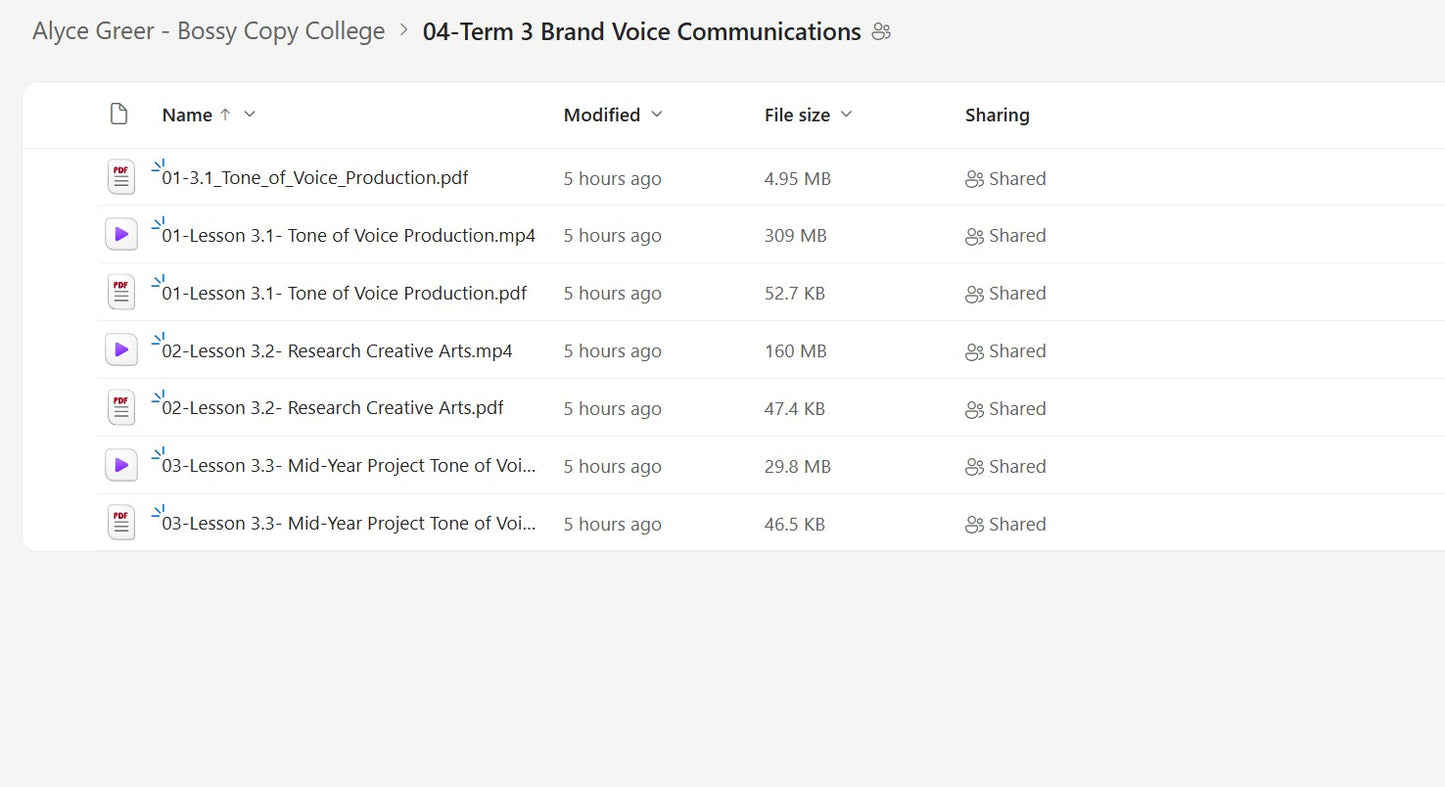The width and height of the screenshot is (1445, 787).
Task: Click the PDF icon on the last row
Action: (120, 522)
